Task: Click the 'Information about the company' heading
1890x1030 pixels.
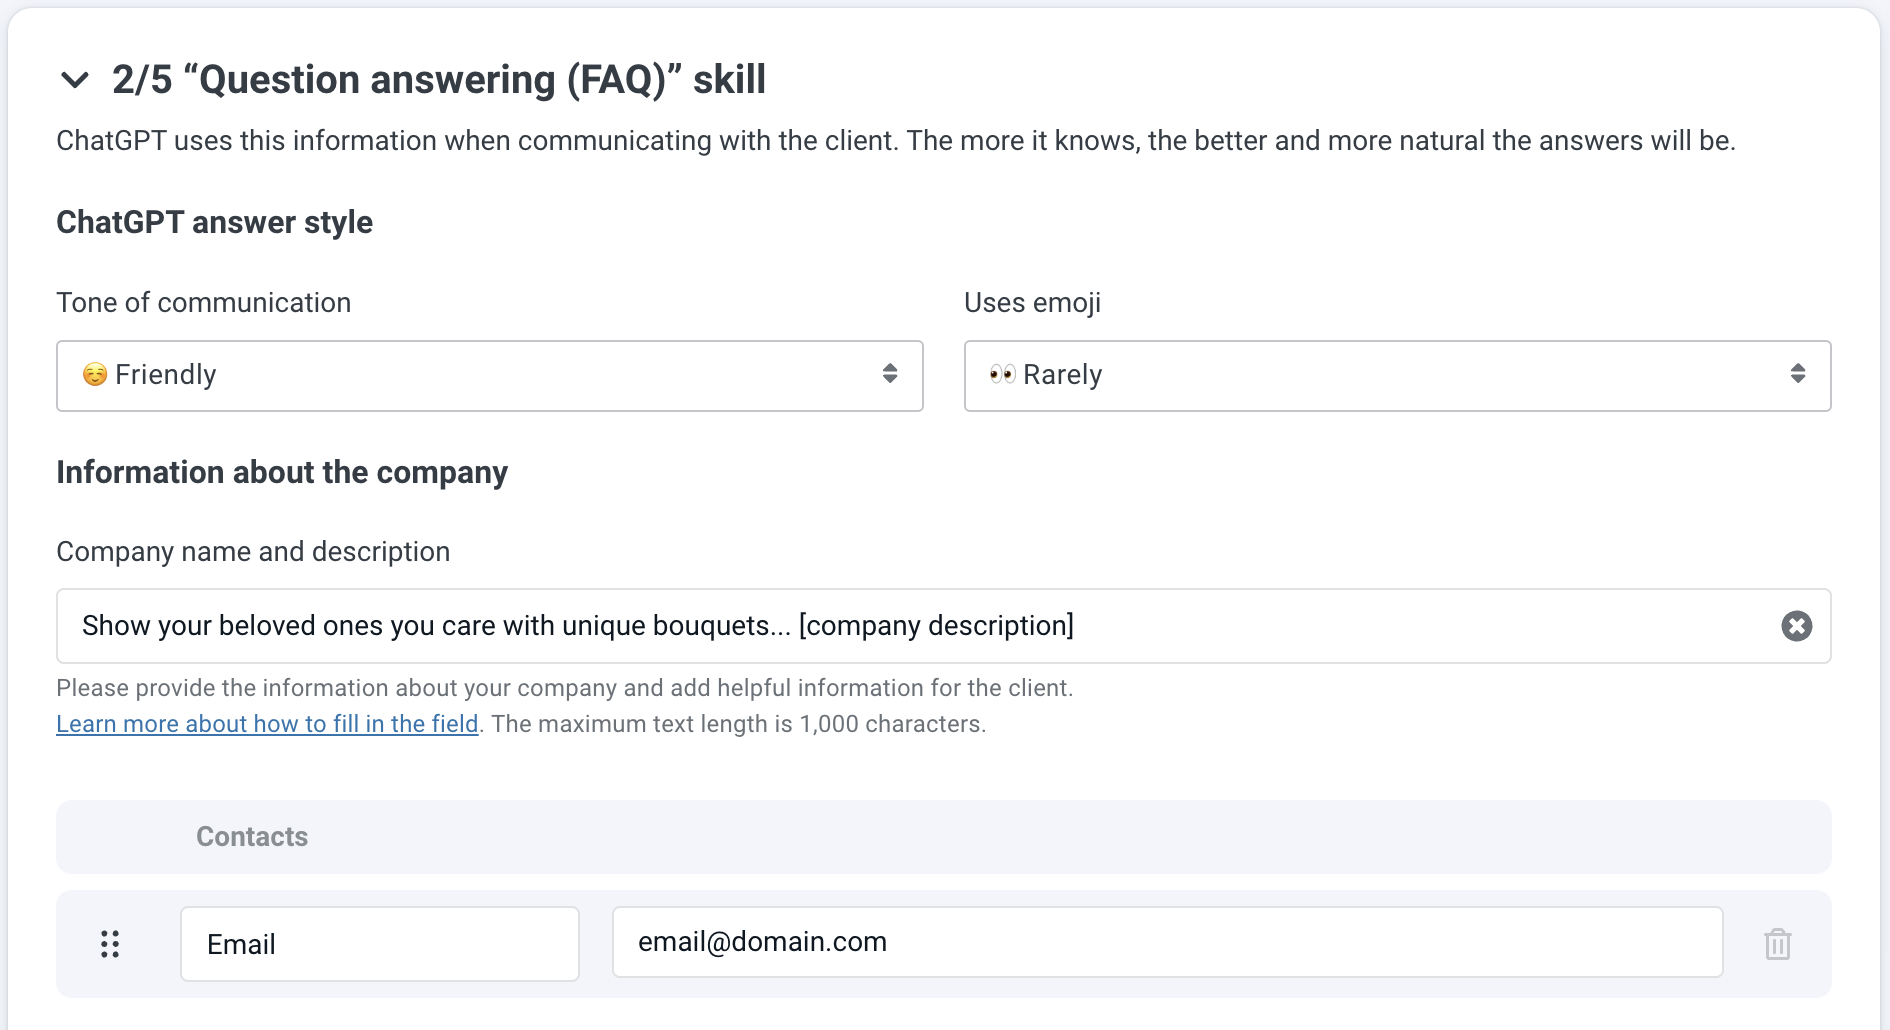Action: pos(282,472)
